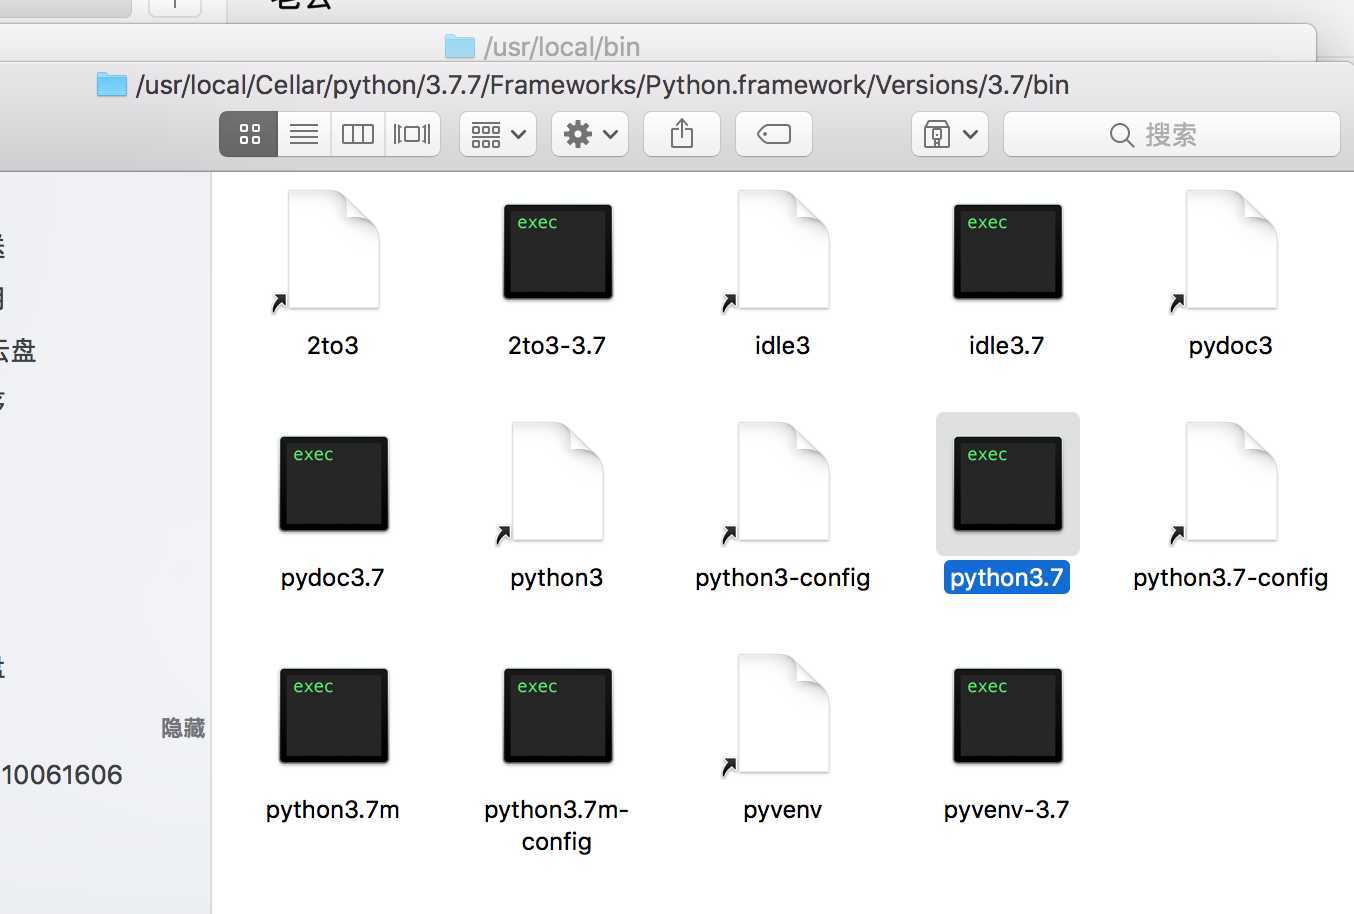Click the 10061606 sidebar item
The image size is (1354, 914).
62,775
